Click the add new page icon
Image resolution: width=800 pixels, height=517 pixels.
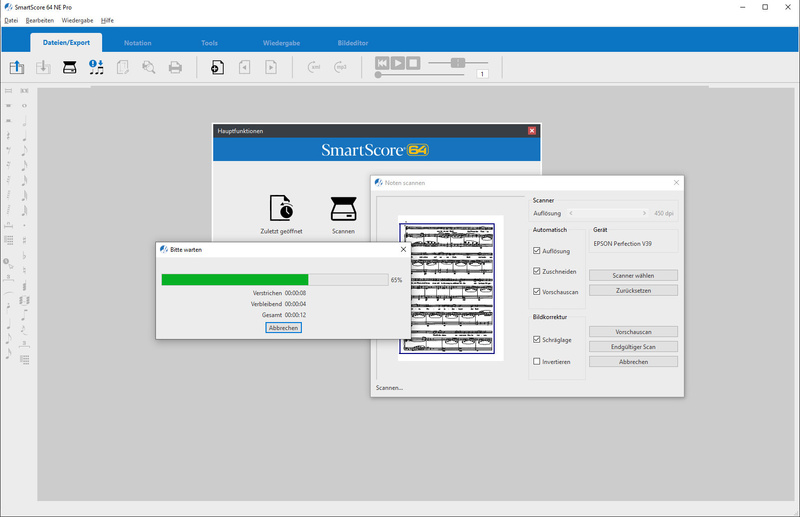[x=217, y=67]
